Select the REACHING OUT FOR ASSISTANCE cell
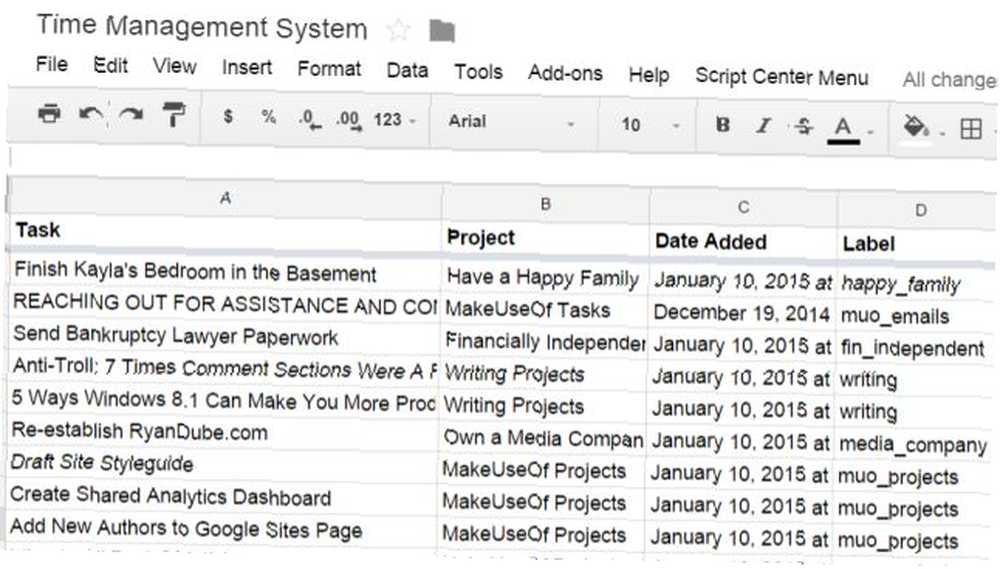 pyautogui.click(x=224, y=304)
